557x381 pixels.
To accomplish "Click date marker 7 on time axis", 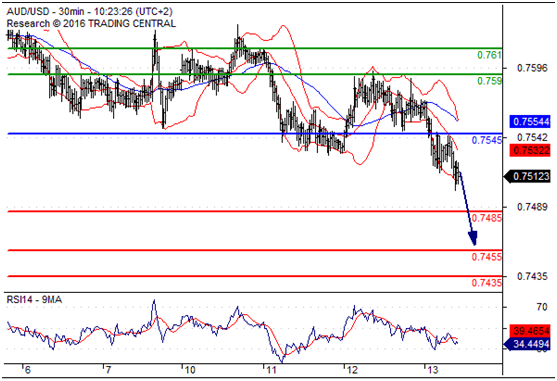I will 108,370.
